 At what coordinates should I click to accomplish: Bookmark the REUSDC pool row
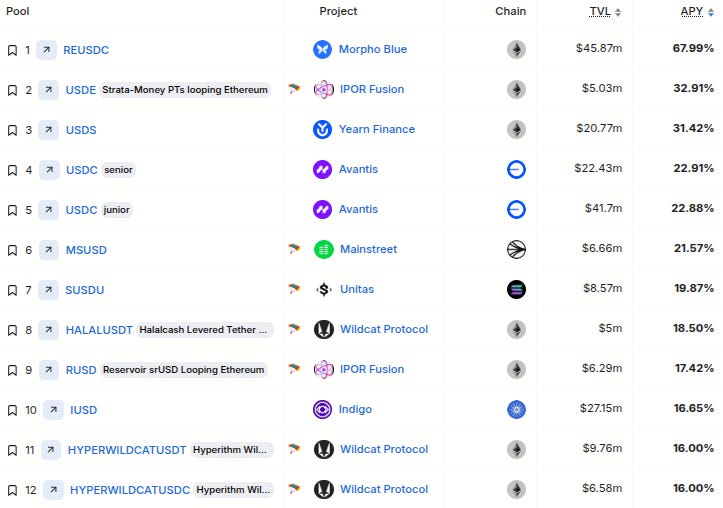click(12, 50)
